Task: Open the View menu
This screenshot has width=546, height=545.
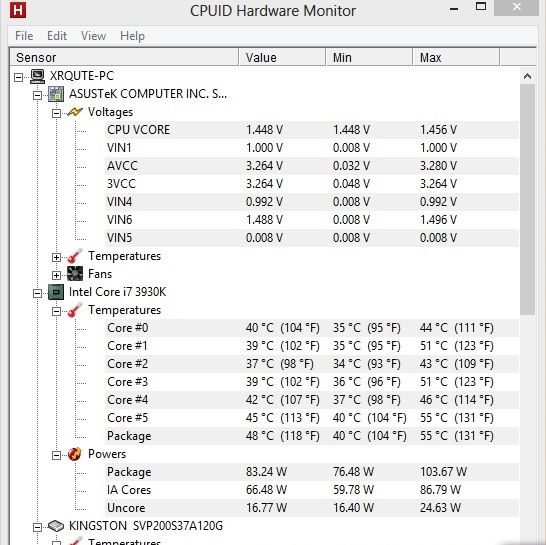Action: (93, 36)
